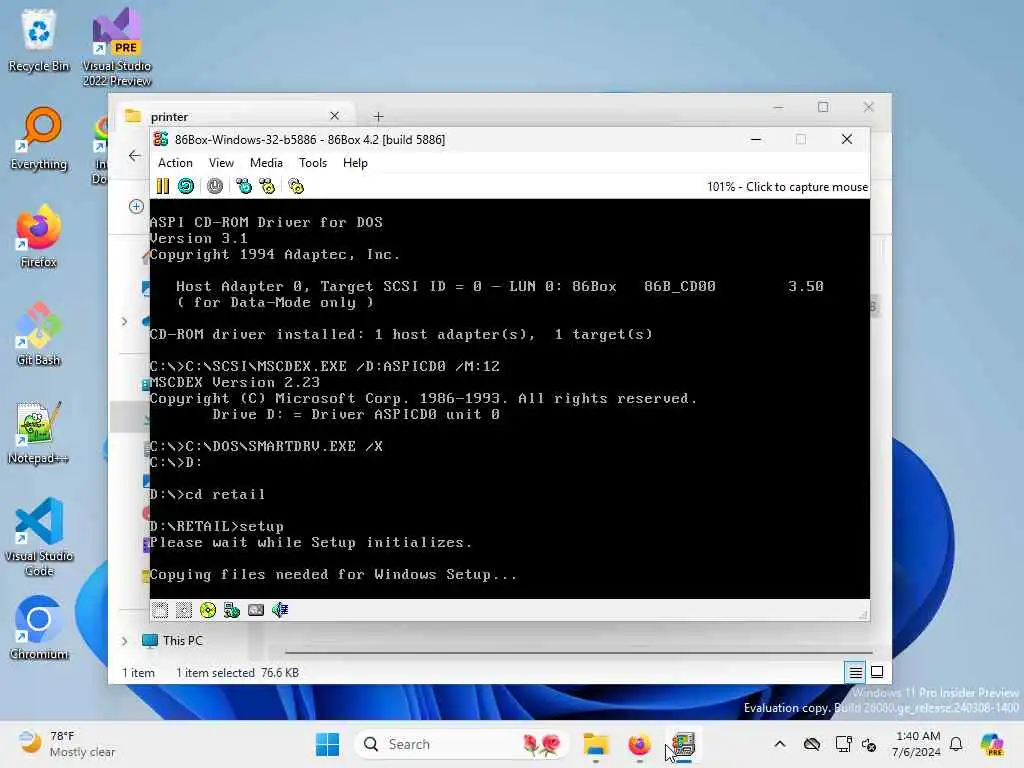Open Help menu in 86Box
This screenshot has height=768, width=1024.
(355, 163)
